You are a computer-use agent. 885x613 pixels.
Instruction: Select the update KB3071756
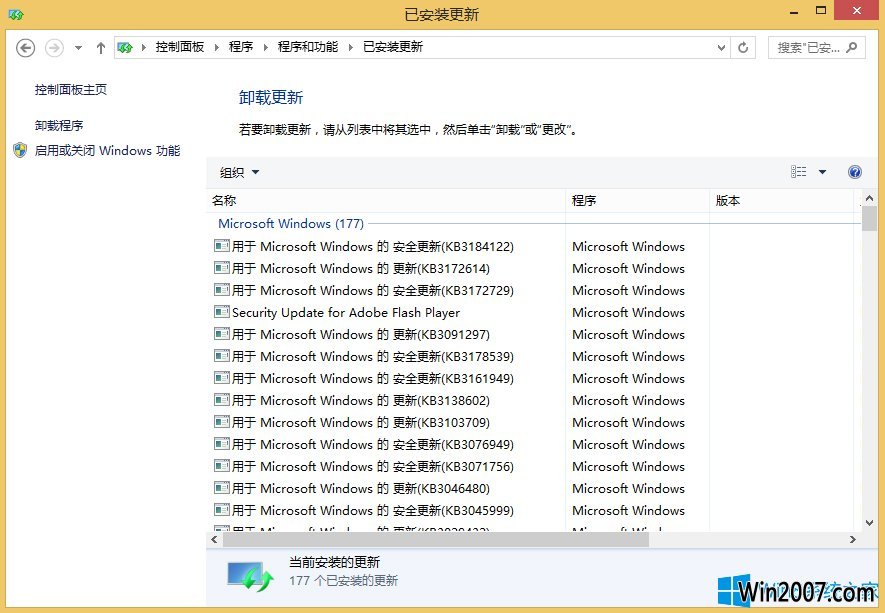click(364, 467)
